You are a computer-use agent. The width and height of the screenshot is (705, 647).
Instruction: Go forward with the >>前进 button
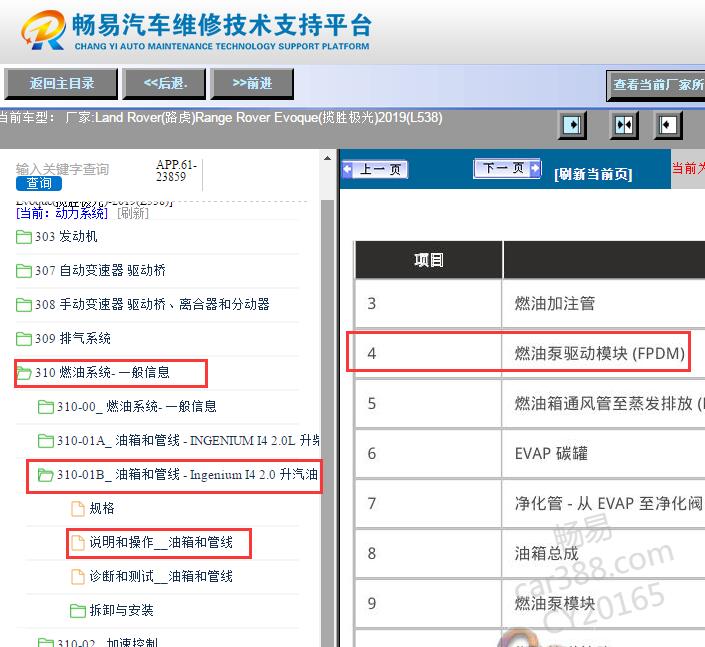click(252, 84)
